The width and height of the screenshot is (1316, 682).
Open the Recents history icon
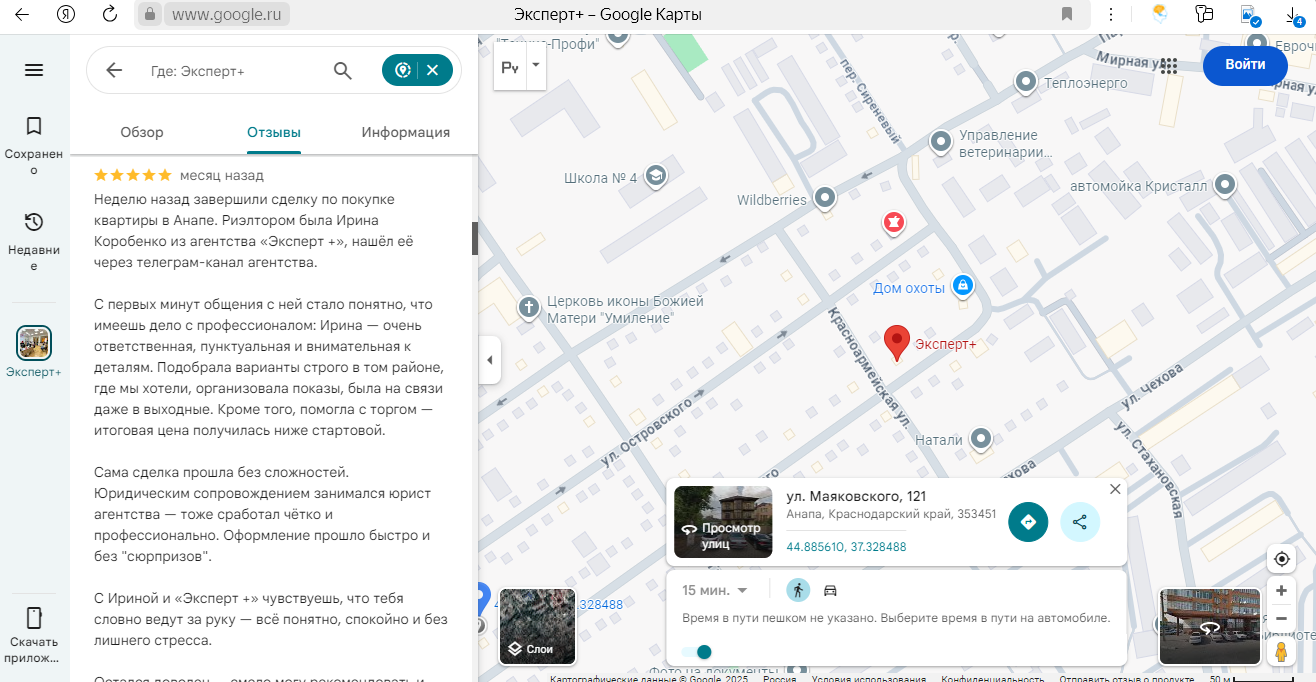click(x=34, y=222)
